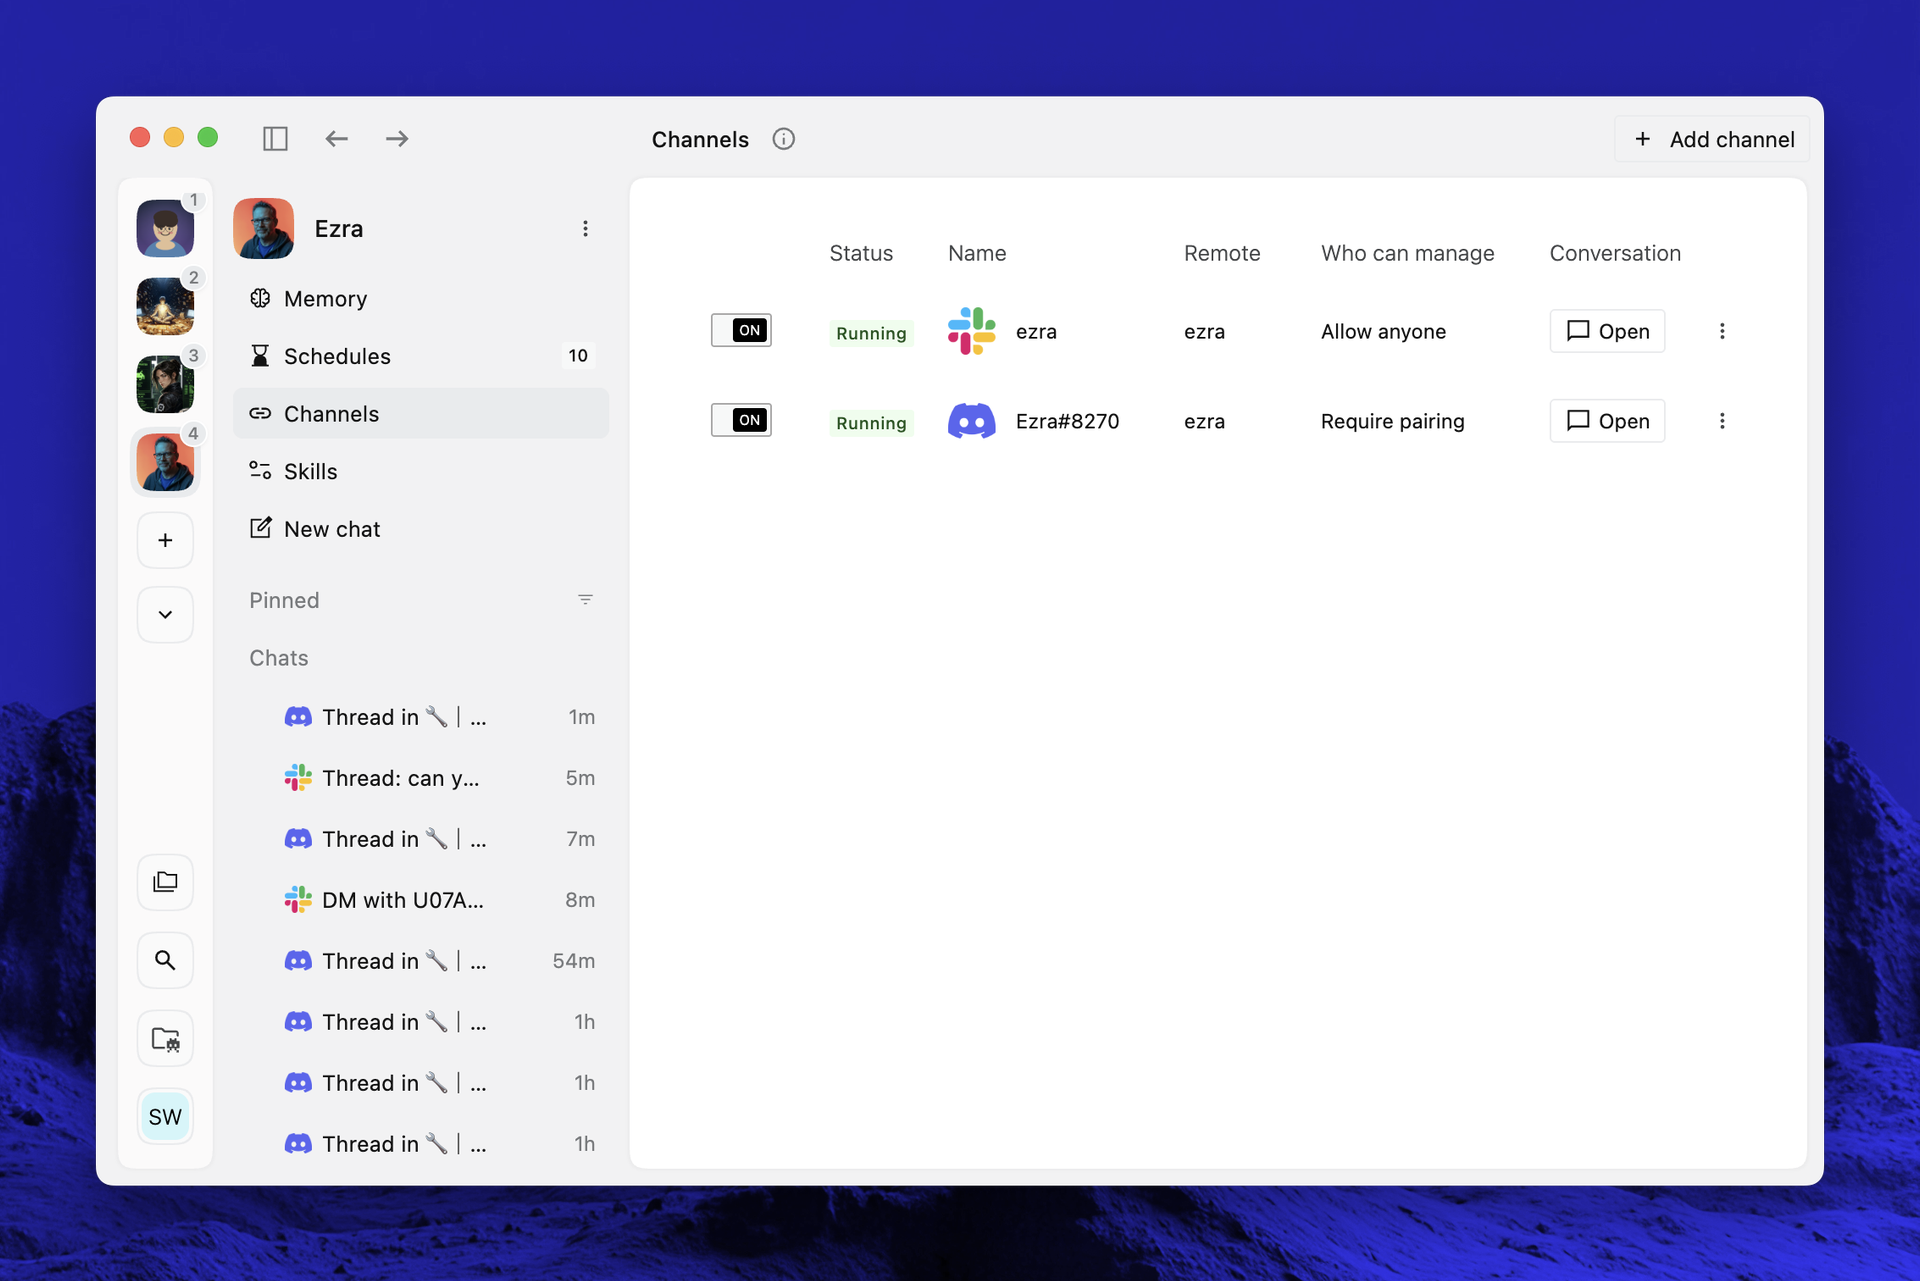Select the Channels menu item
1920x1281 pixels.
tap(421, 414)
